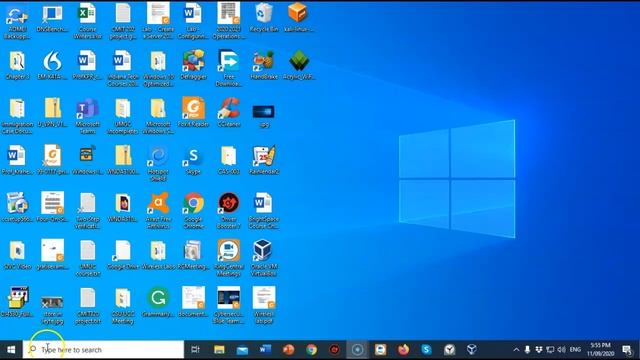Launch the CCleaner shortcut
The width and height of the screenshot is (640, 360).
click(x=229, y=112)
